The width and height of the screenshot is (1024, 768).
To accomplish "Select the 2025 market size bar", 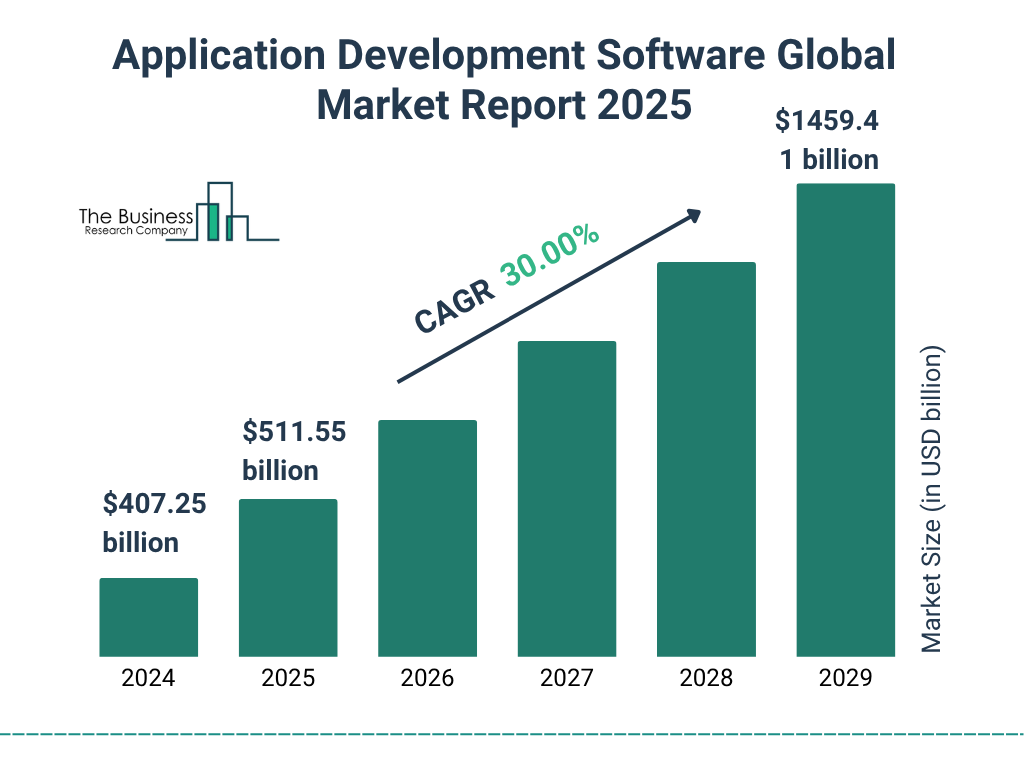I will point(288,578).
